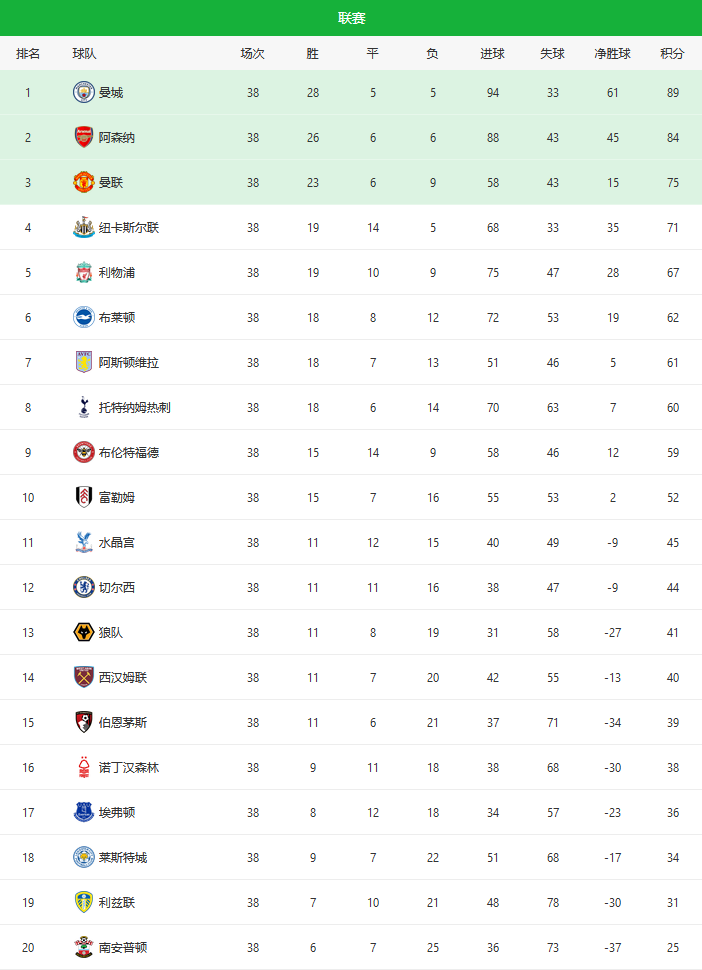Image resolution: width=702 pixels, height=970 pixels.
Task: Click the Manchester United crest icon
Action: click(84, 182)
